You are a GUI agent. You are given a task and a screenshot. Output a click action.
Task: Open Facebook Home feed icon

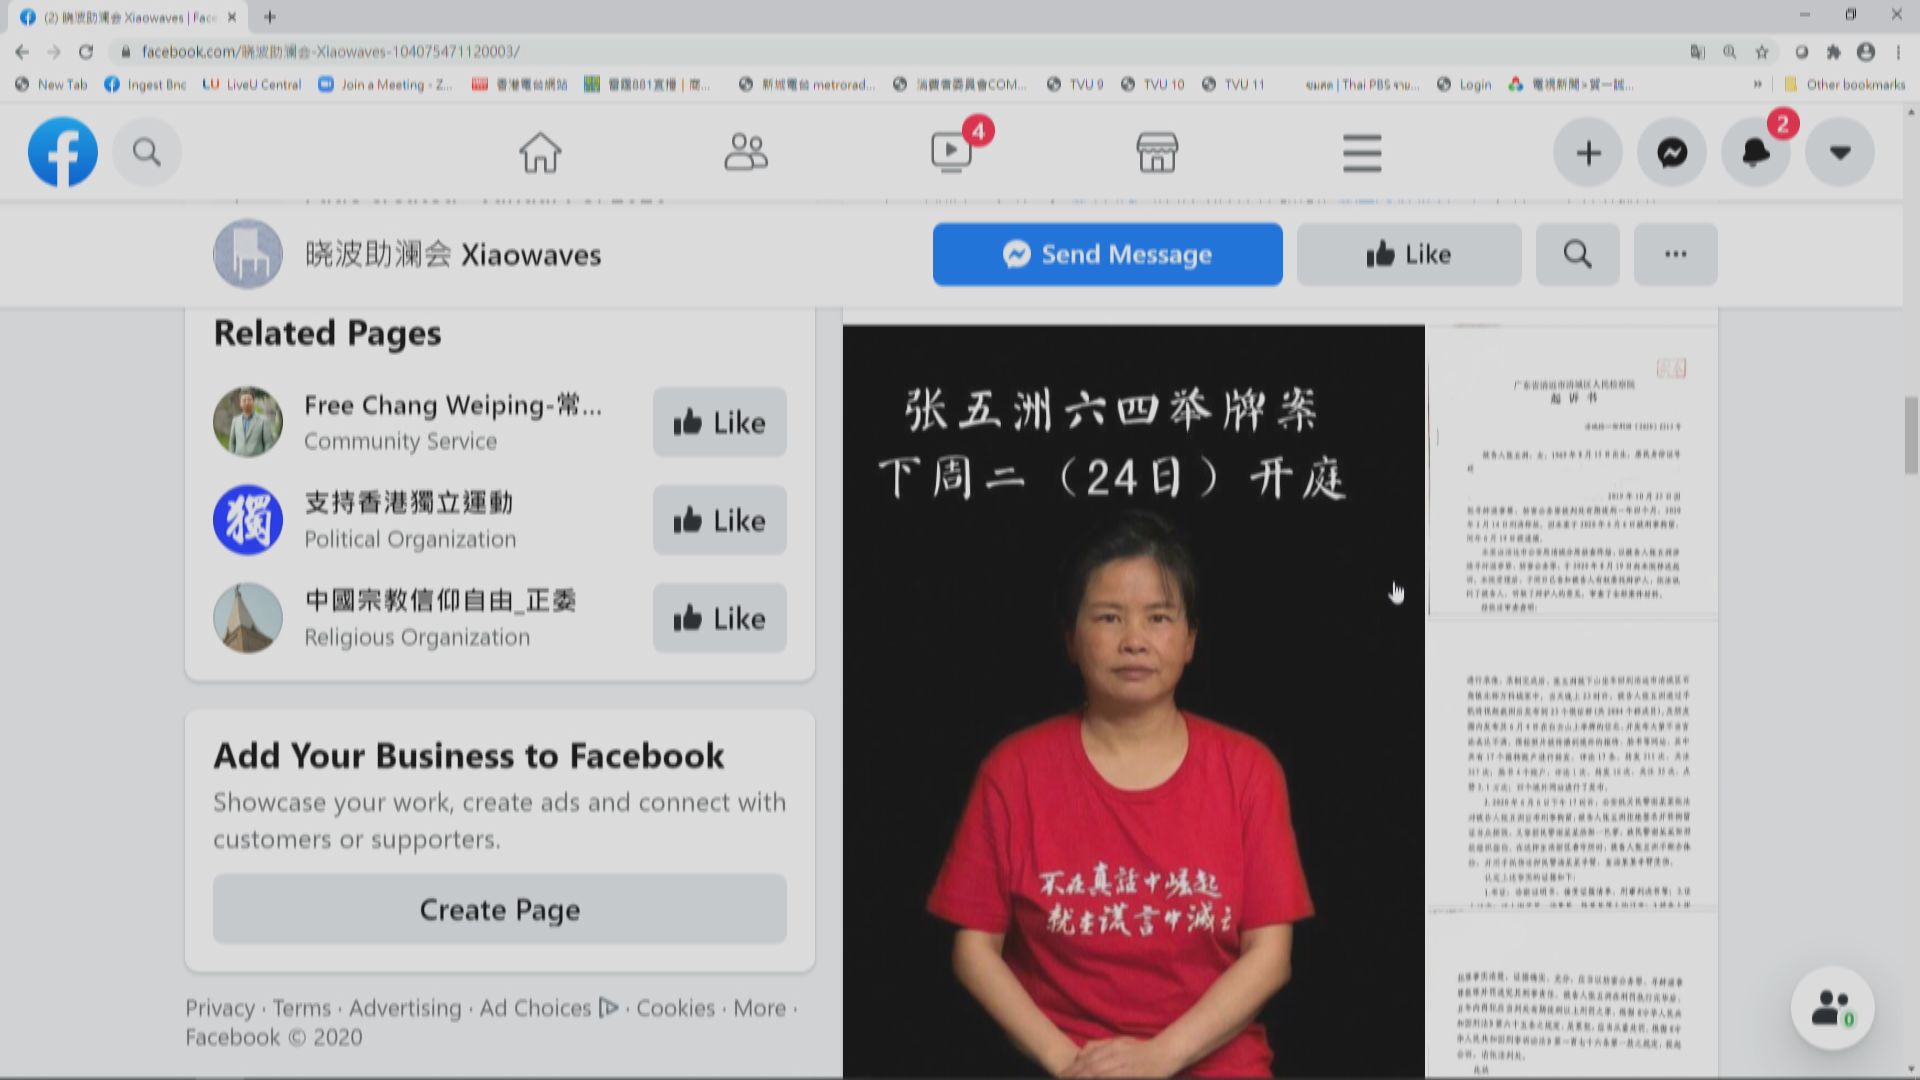coord(540,153)
